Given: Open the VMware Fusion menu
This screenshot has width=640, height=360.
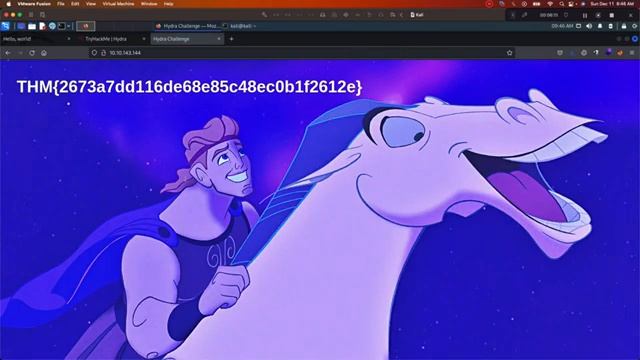Looking at the screenshot, I should (x=34, y=4).
